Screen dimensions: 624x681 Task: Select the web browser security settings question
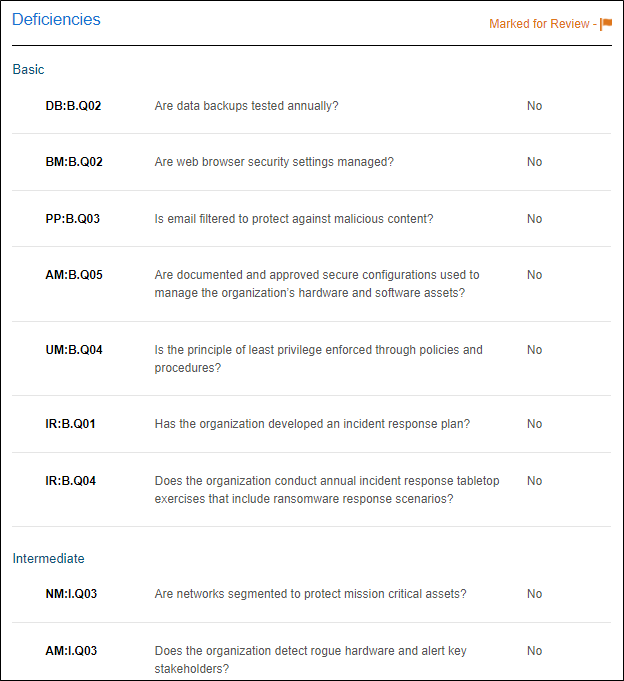(x=274, y=162)
